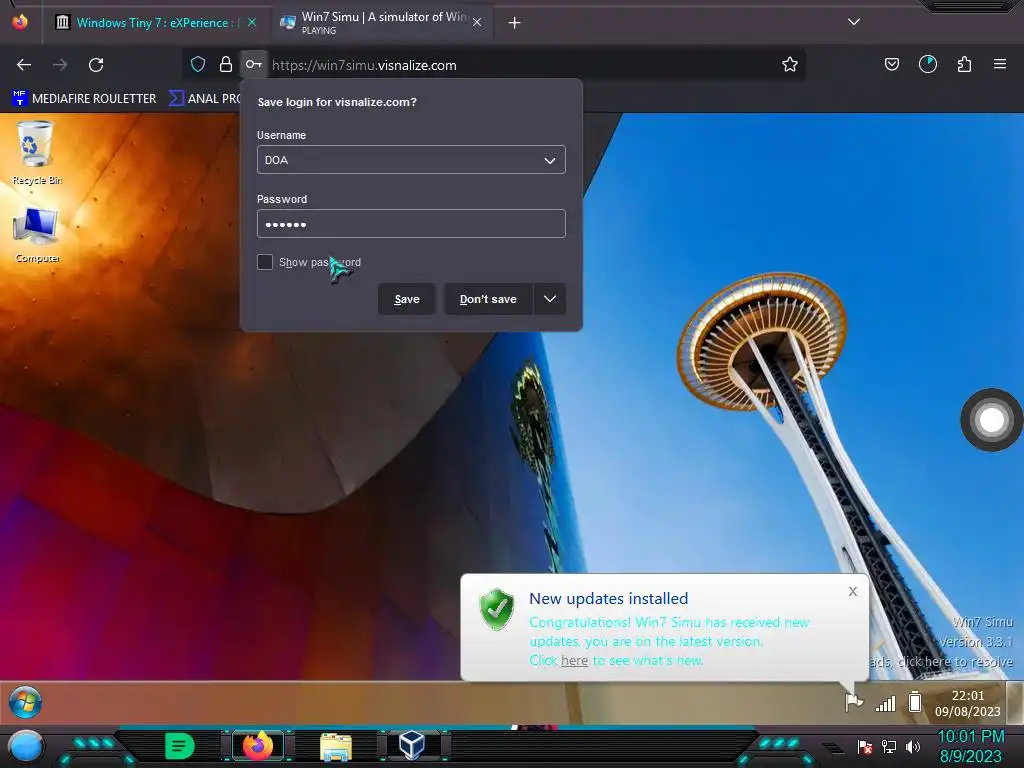1024x768 pixels.
Task: Click the Firefox back arrow
Action: 24,65
